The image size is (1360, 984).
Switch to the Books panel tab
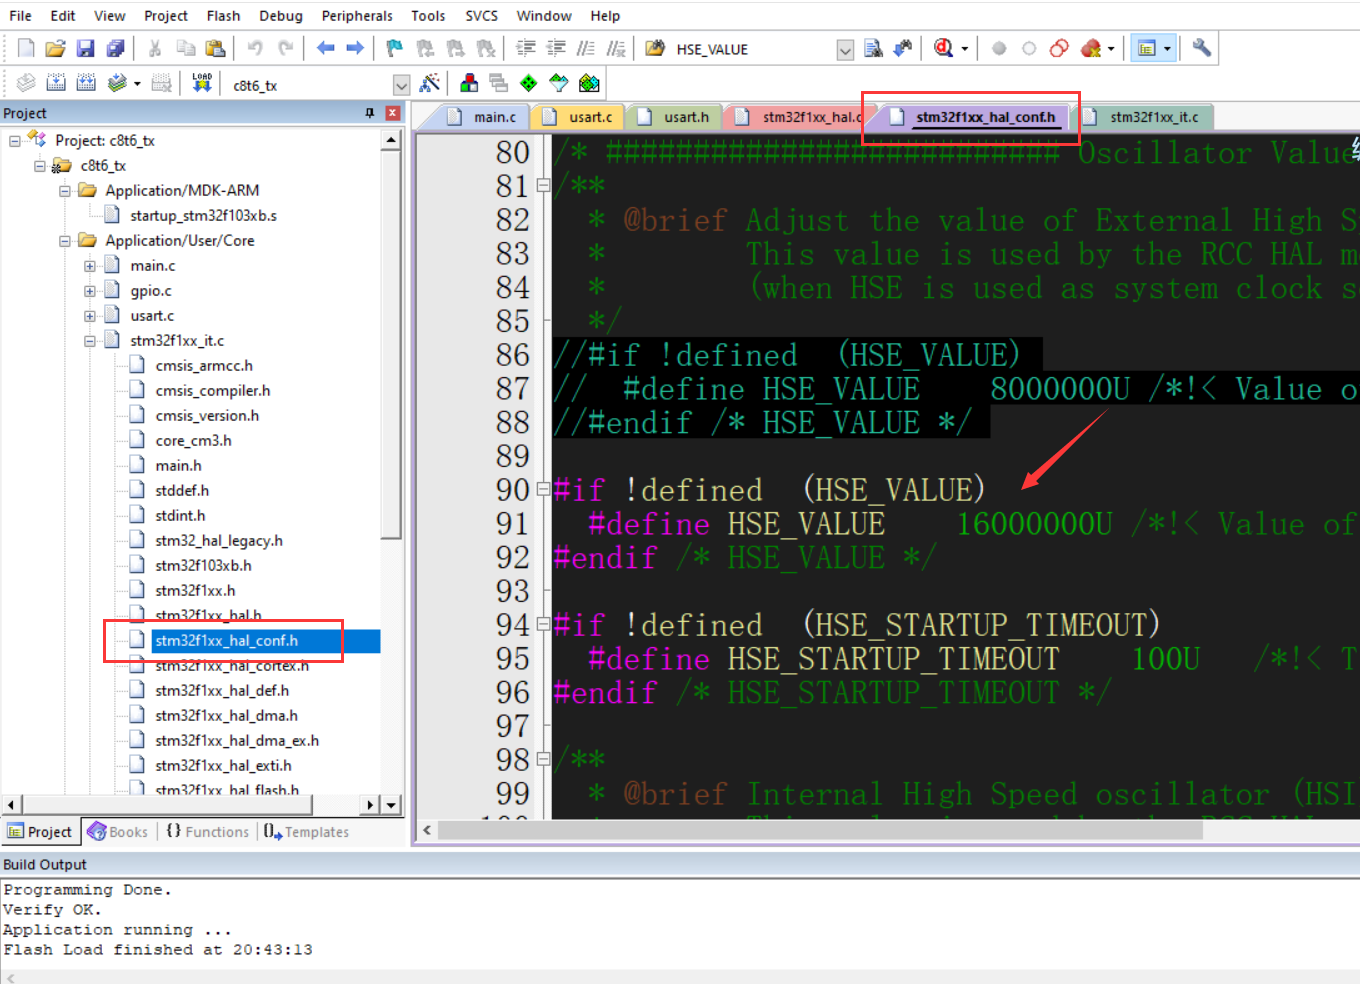click(118, 832)
